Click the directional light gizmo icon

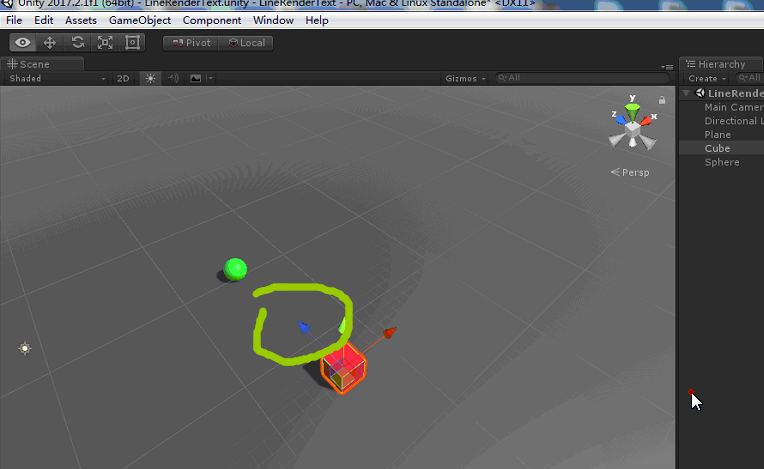pos(24,348)
